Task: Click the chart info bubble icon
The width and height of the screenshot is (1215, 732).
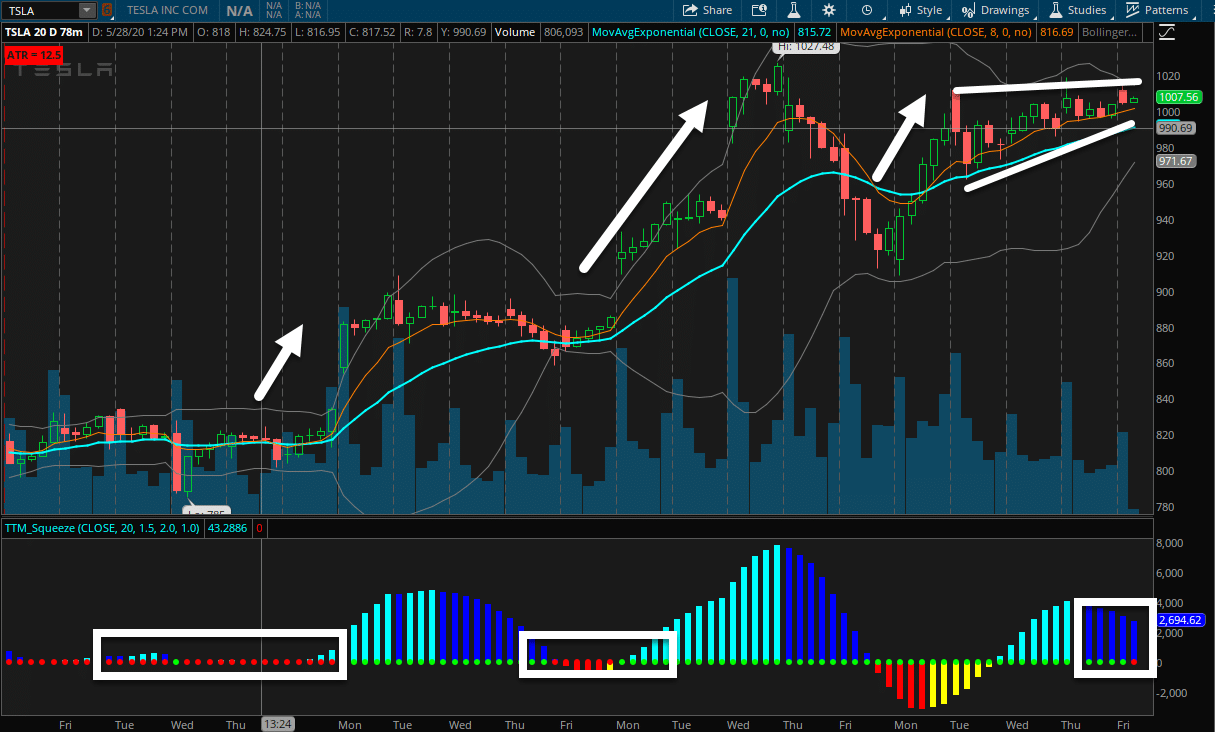Action: tap(759, 10)
